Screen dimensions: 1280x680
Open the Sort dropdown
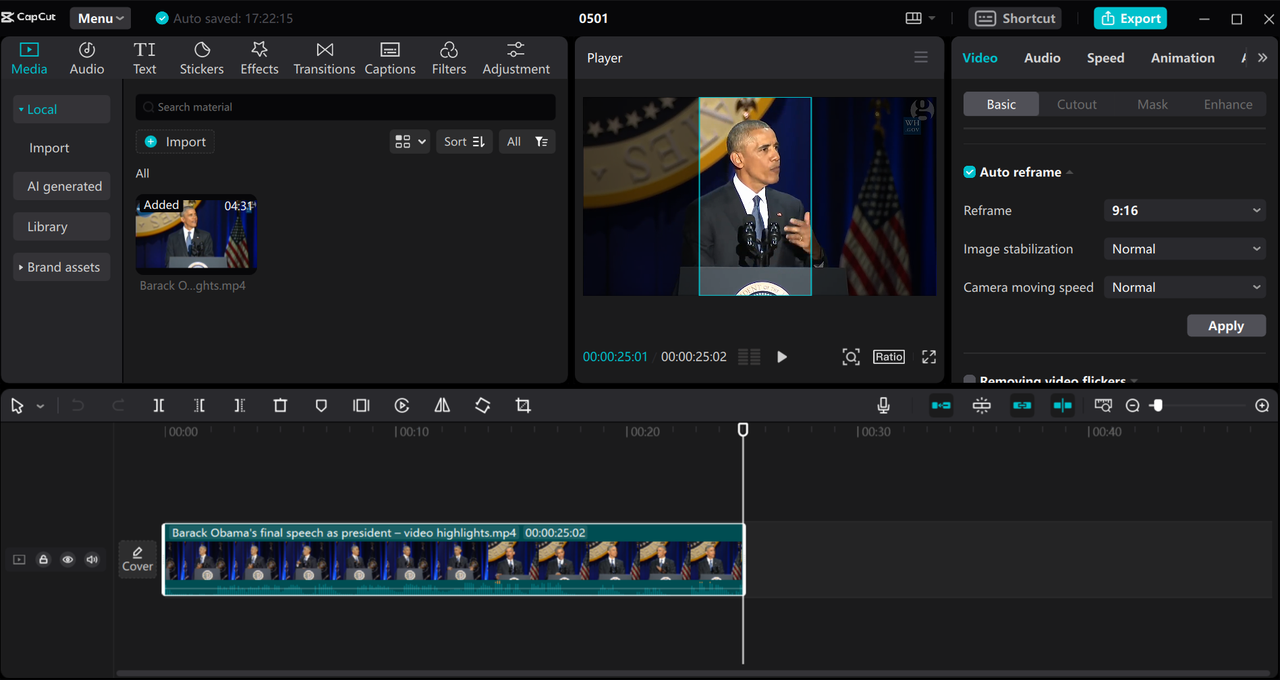coord(464,142)
